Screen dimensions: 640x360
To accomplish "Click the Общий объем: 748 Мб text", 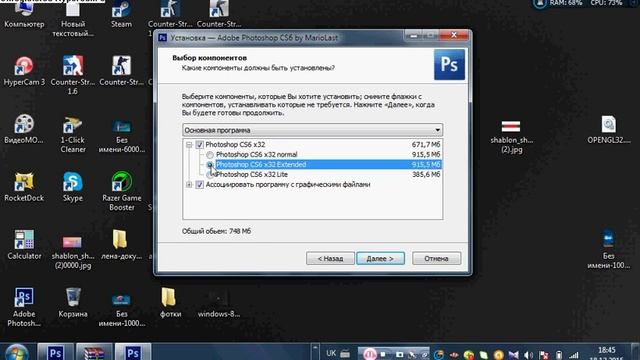I will (x=217, y=231).
